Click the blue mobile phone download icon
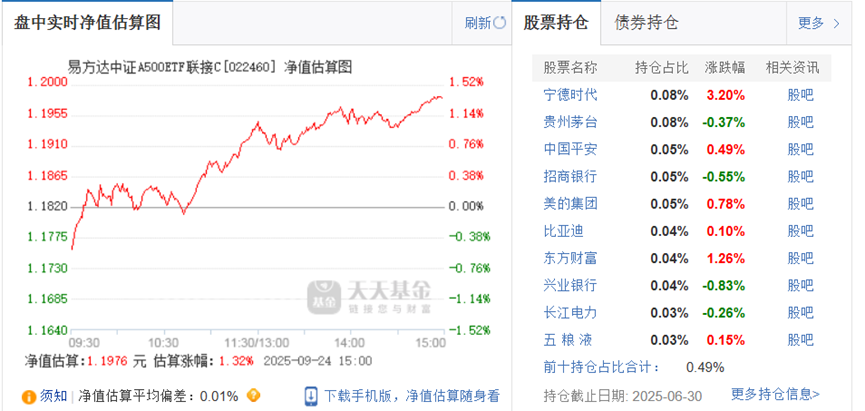This screenshot has height=411, width=865. (311, 396)
